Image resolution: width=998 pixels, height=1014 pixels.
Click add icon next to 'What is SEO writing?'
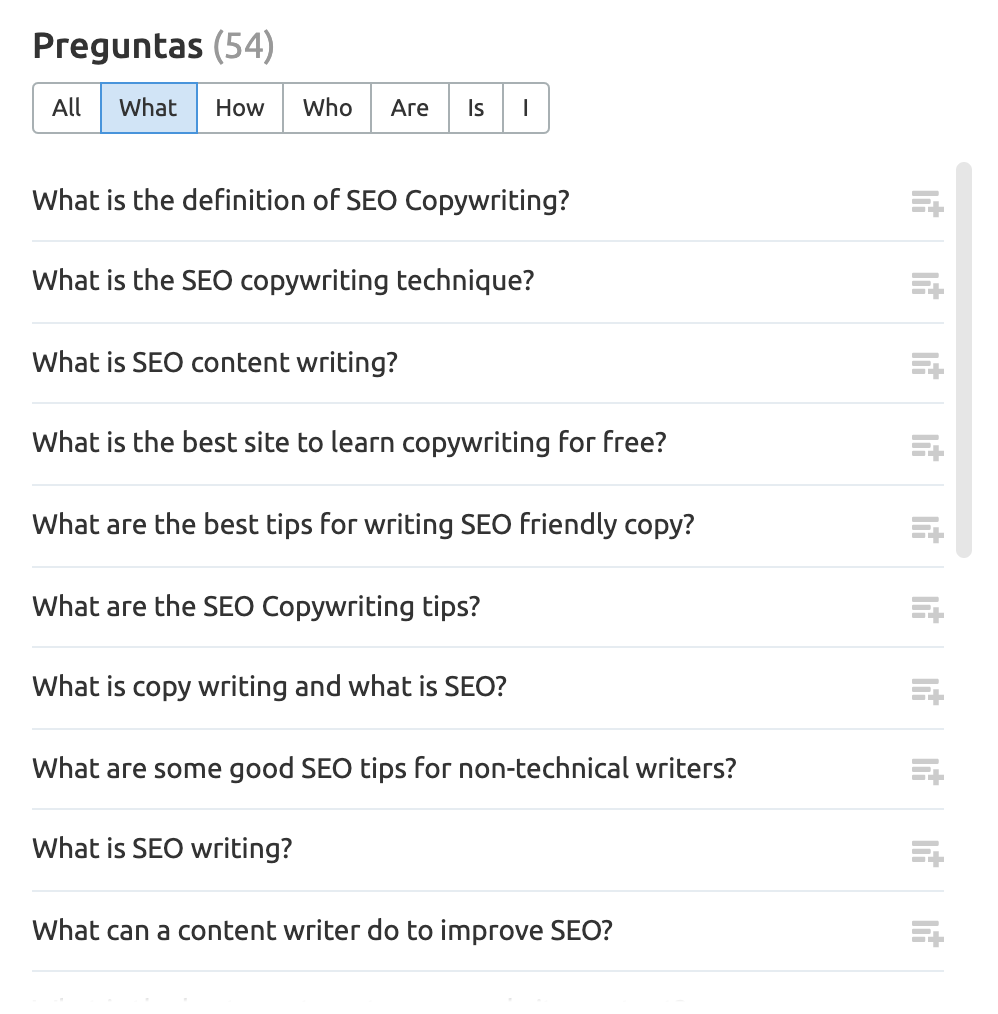coord(926,852)
